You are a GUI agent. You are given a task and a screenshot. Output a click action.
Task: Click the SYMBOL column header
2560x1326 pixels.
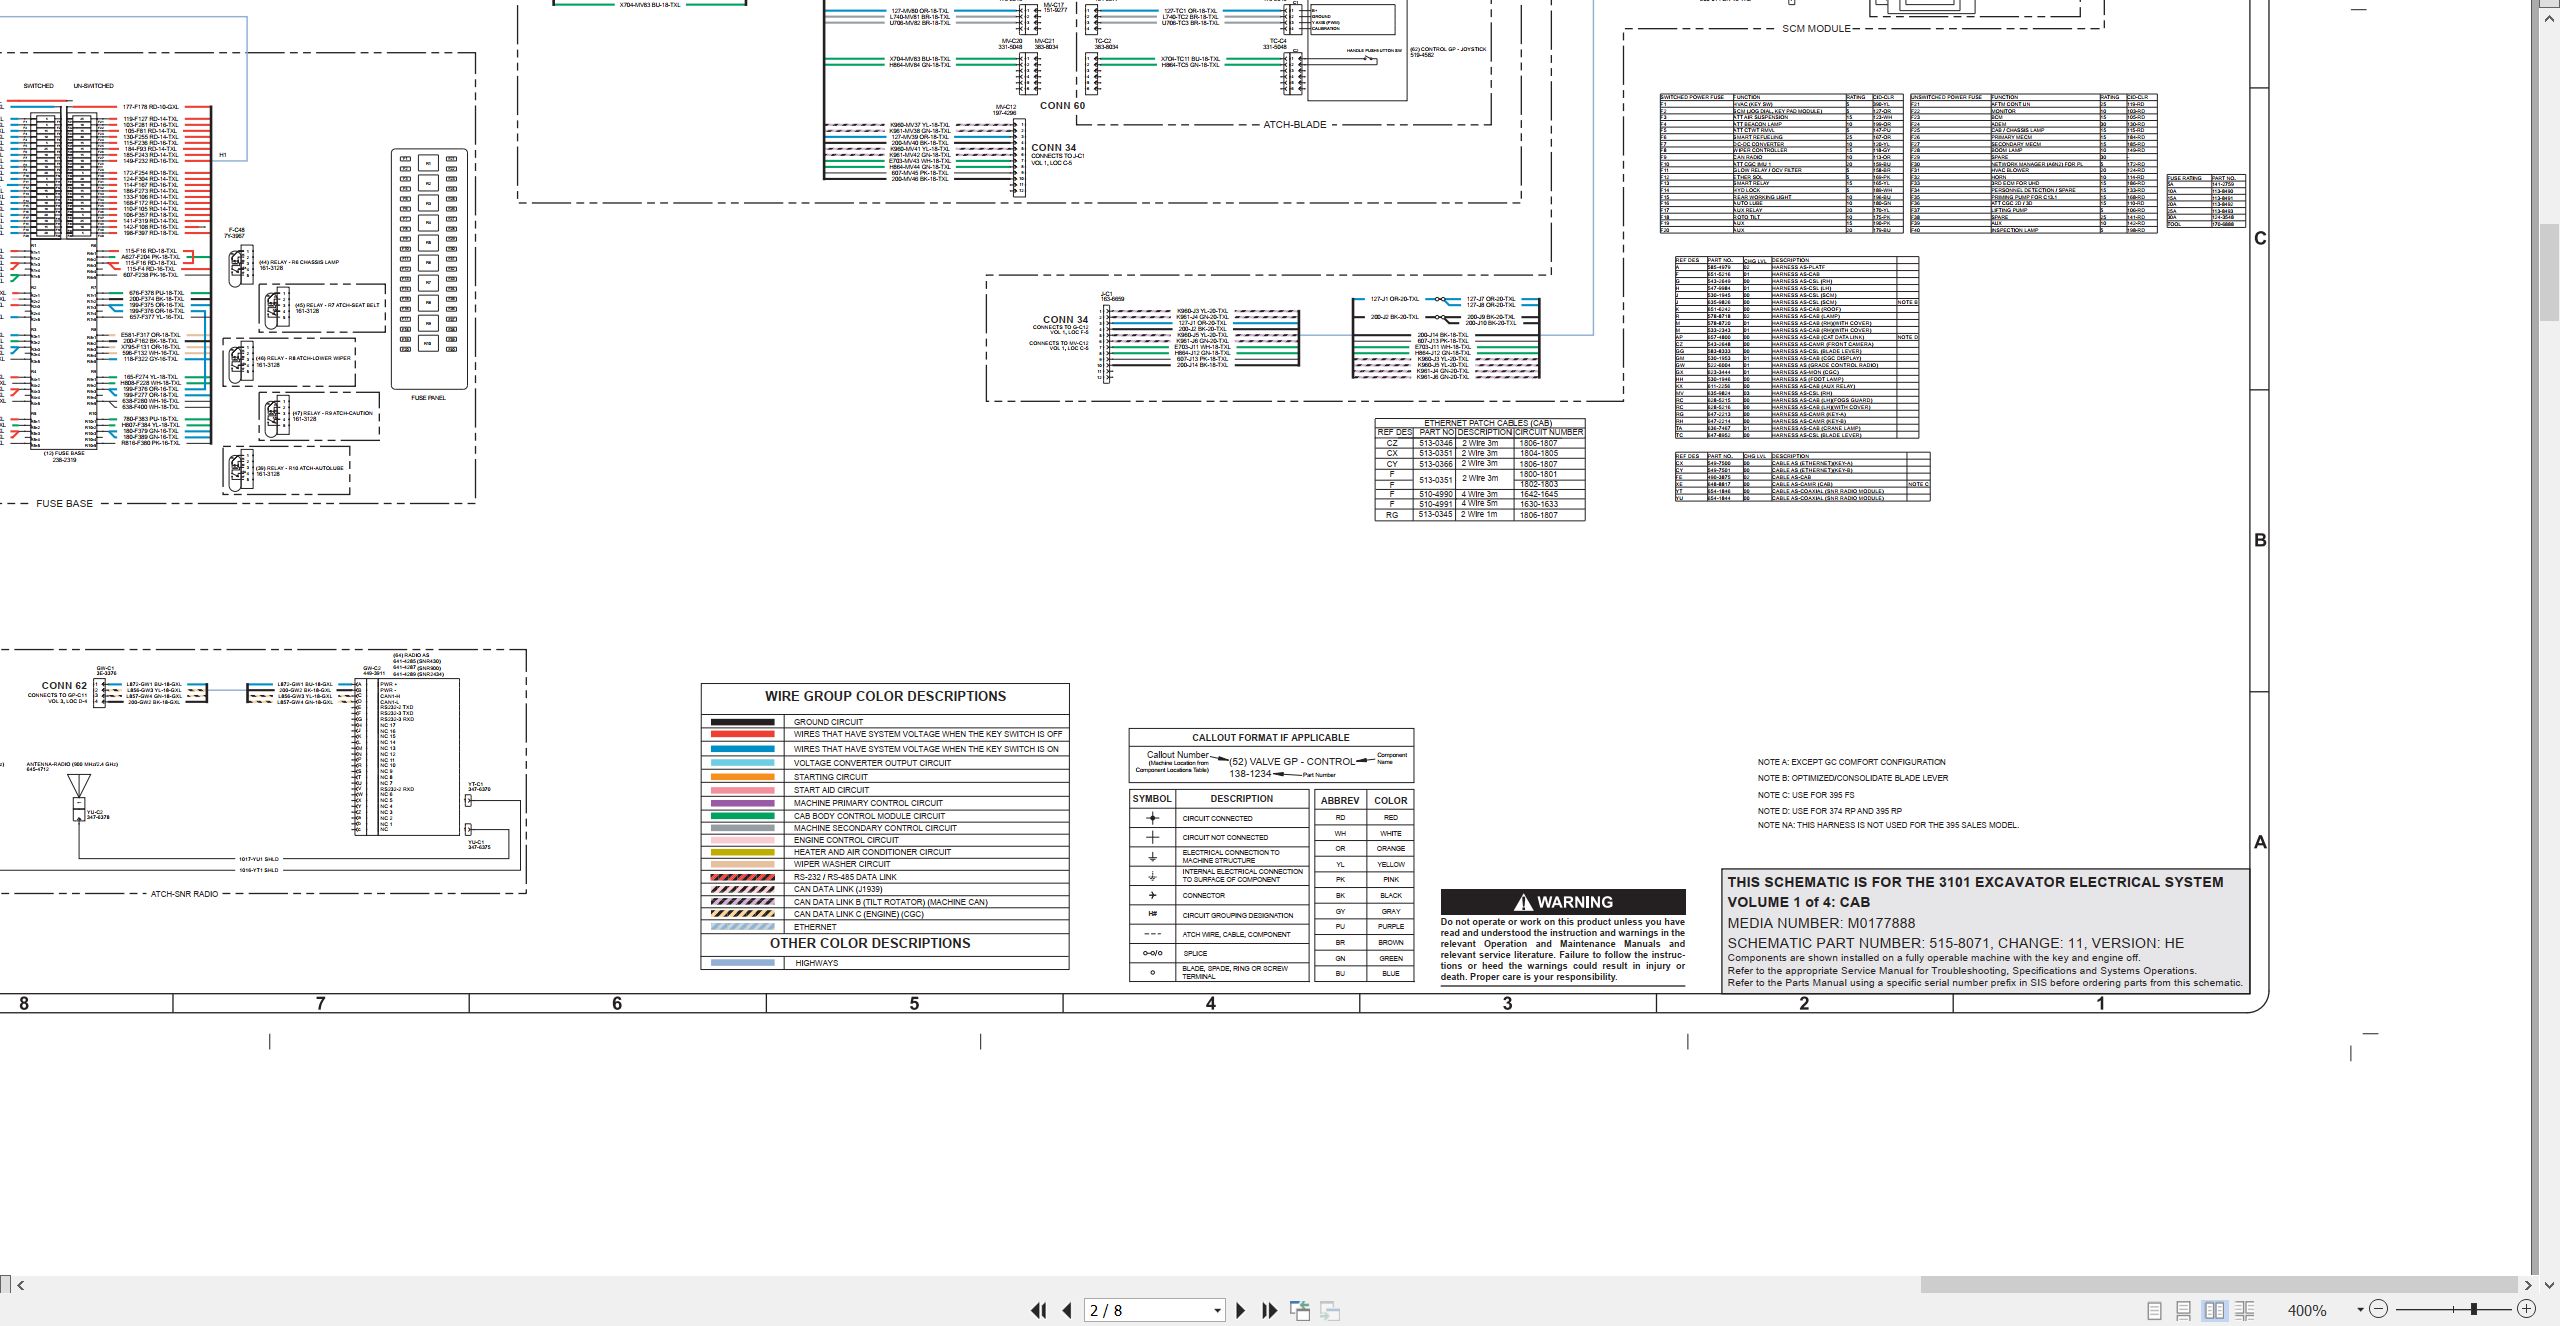pos(1152,799)
